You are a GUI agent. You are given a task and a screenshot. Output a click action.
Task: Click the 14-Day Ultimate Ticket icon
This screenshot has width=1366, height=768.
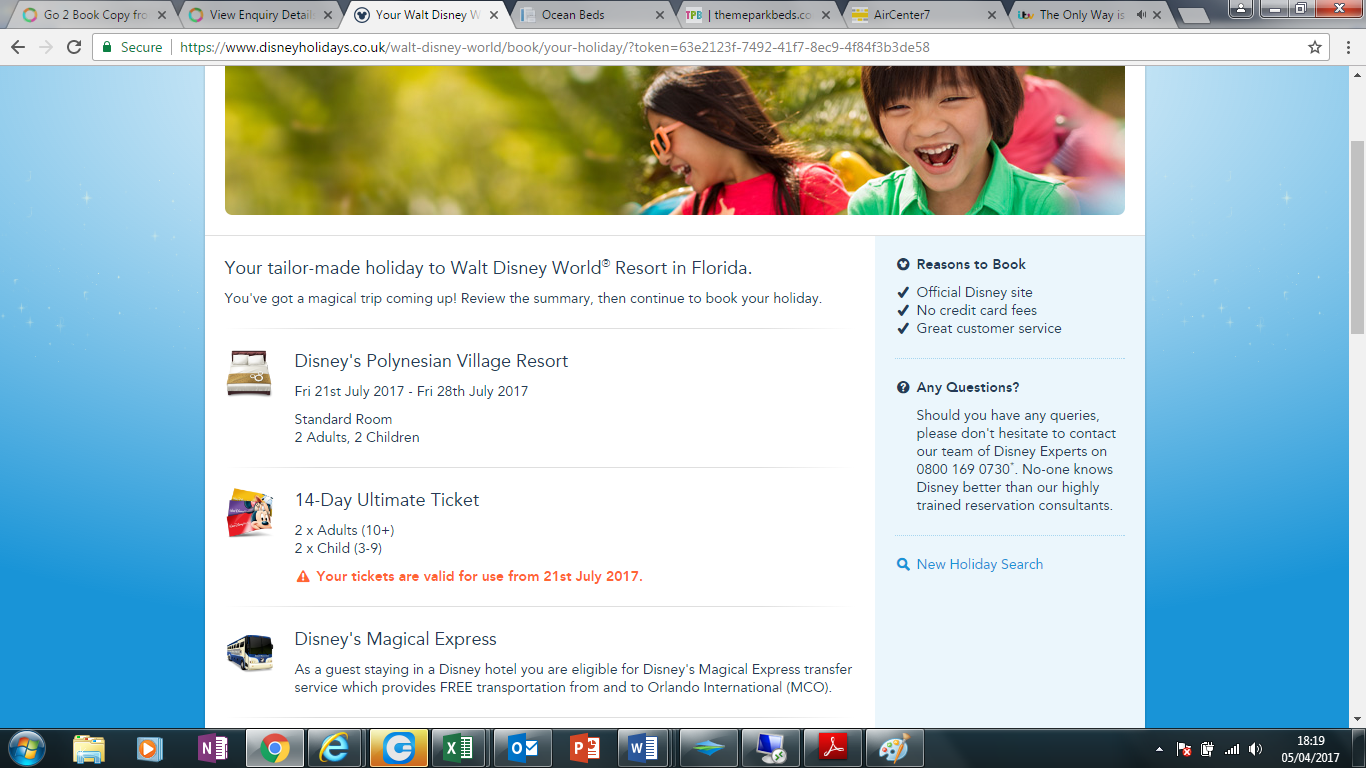coord(249,512)
